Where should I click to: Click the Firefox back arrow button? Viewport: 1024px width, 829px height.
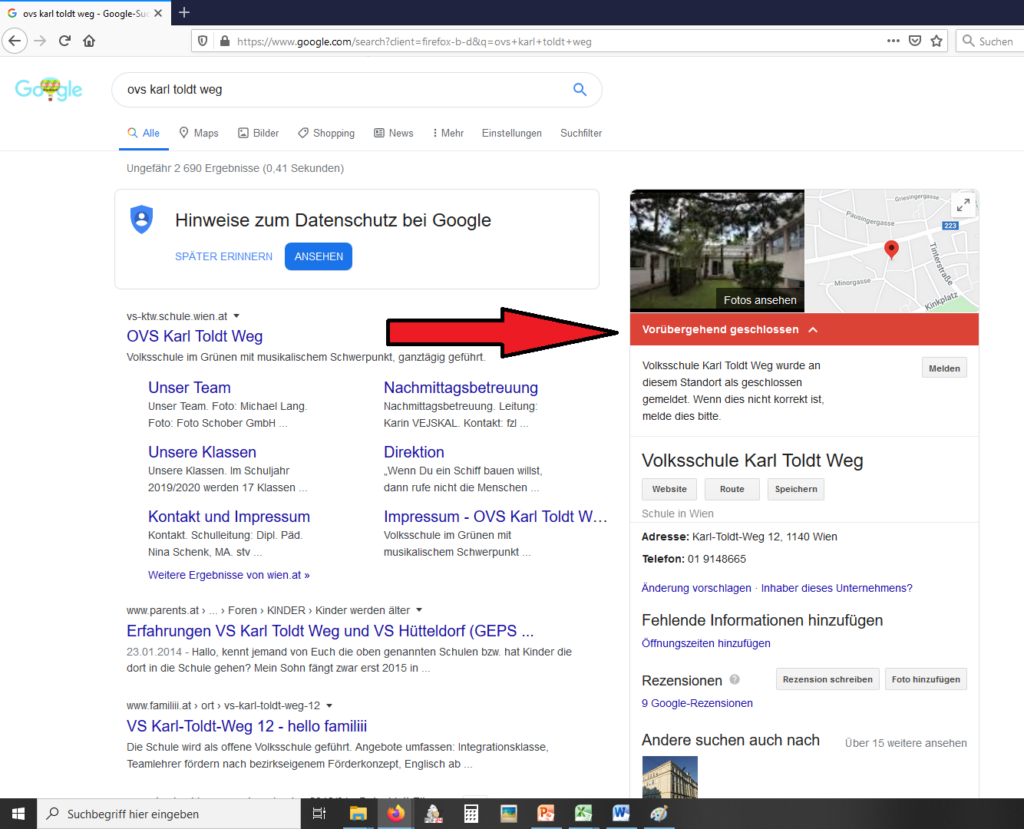(x=15, y=41)
